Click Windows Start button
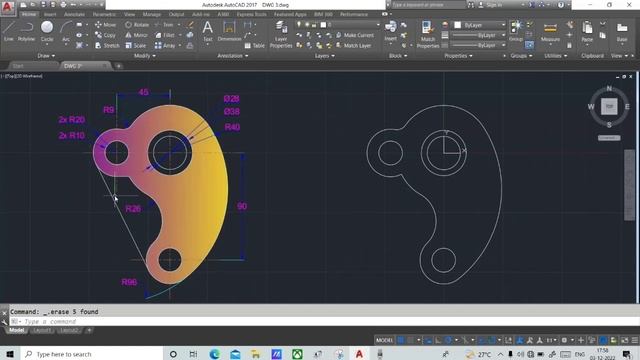The width and height of the screenshot is (640, 360). [x=10, y=354]
